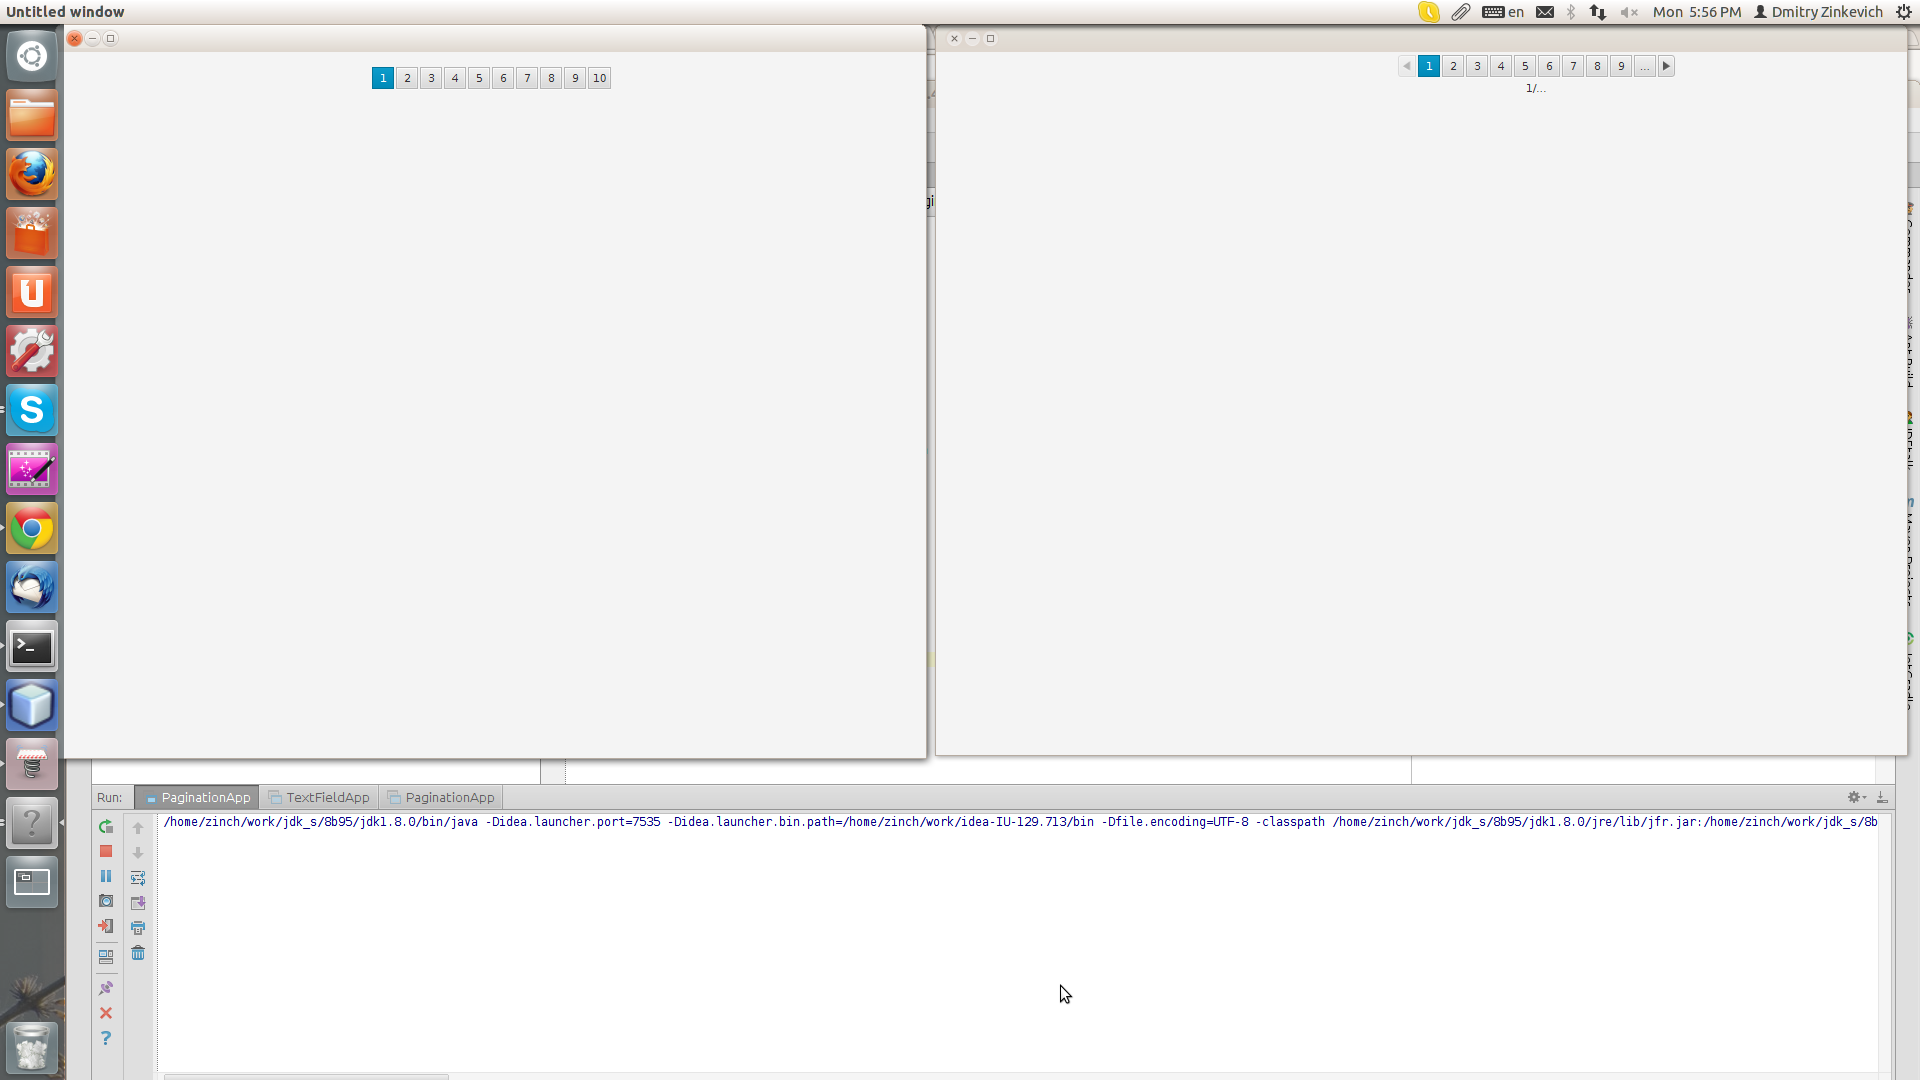1920x1080 pixels.
Task: Click the console horizontal scrollbar
Action: (x=306, y=1076)
